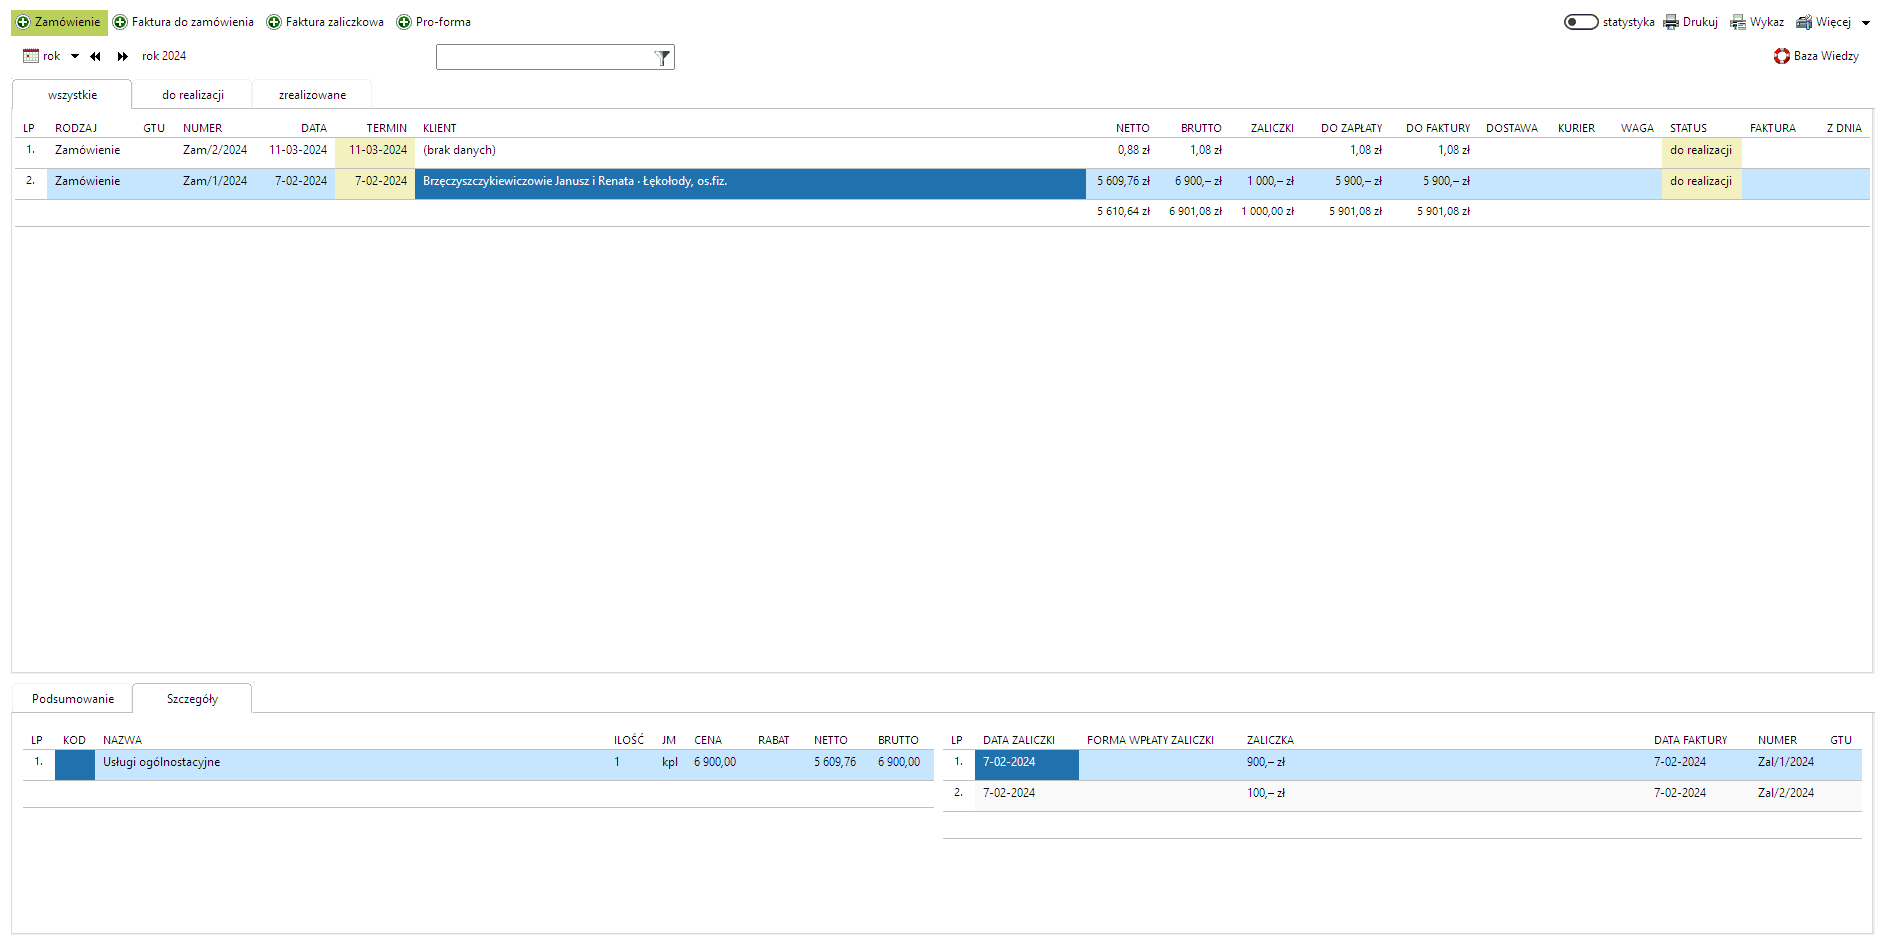The image size is (1884, 944).
Task: Open the Podsumowanie tab
Action: [x=73, y=699]
